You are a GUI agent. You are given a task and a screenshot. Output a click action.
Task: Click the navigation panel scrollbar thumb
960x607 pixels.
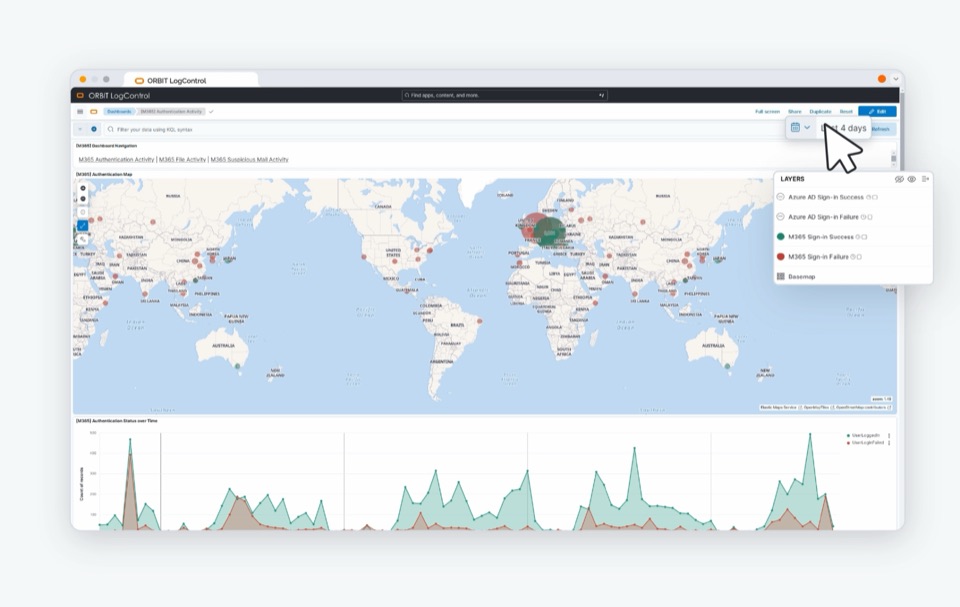coord(893,158)
